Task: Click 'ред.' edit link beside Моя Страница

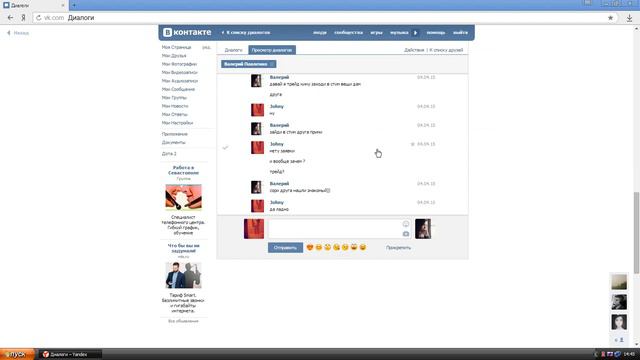Action: pyautogui.click(x=207, y=47)
